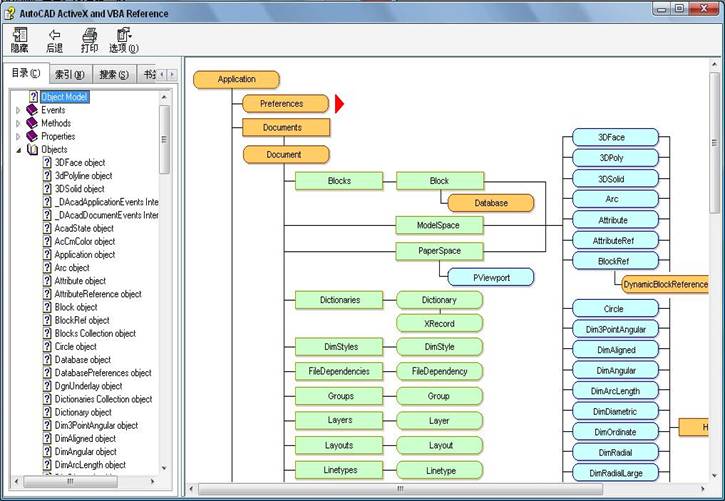
Task: Click the Back (后退) arrow icon
Action: (54, 35)
